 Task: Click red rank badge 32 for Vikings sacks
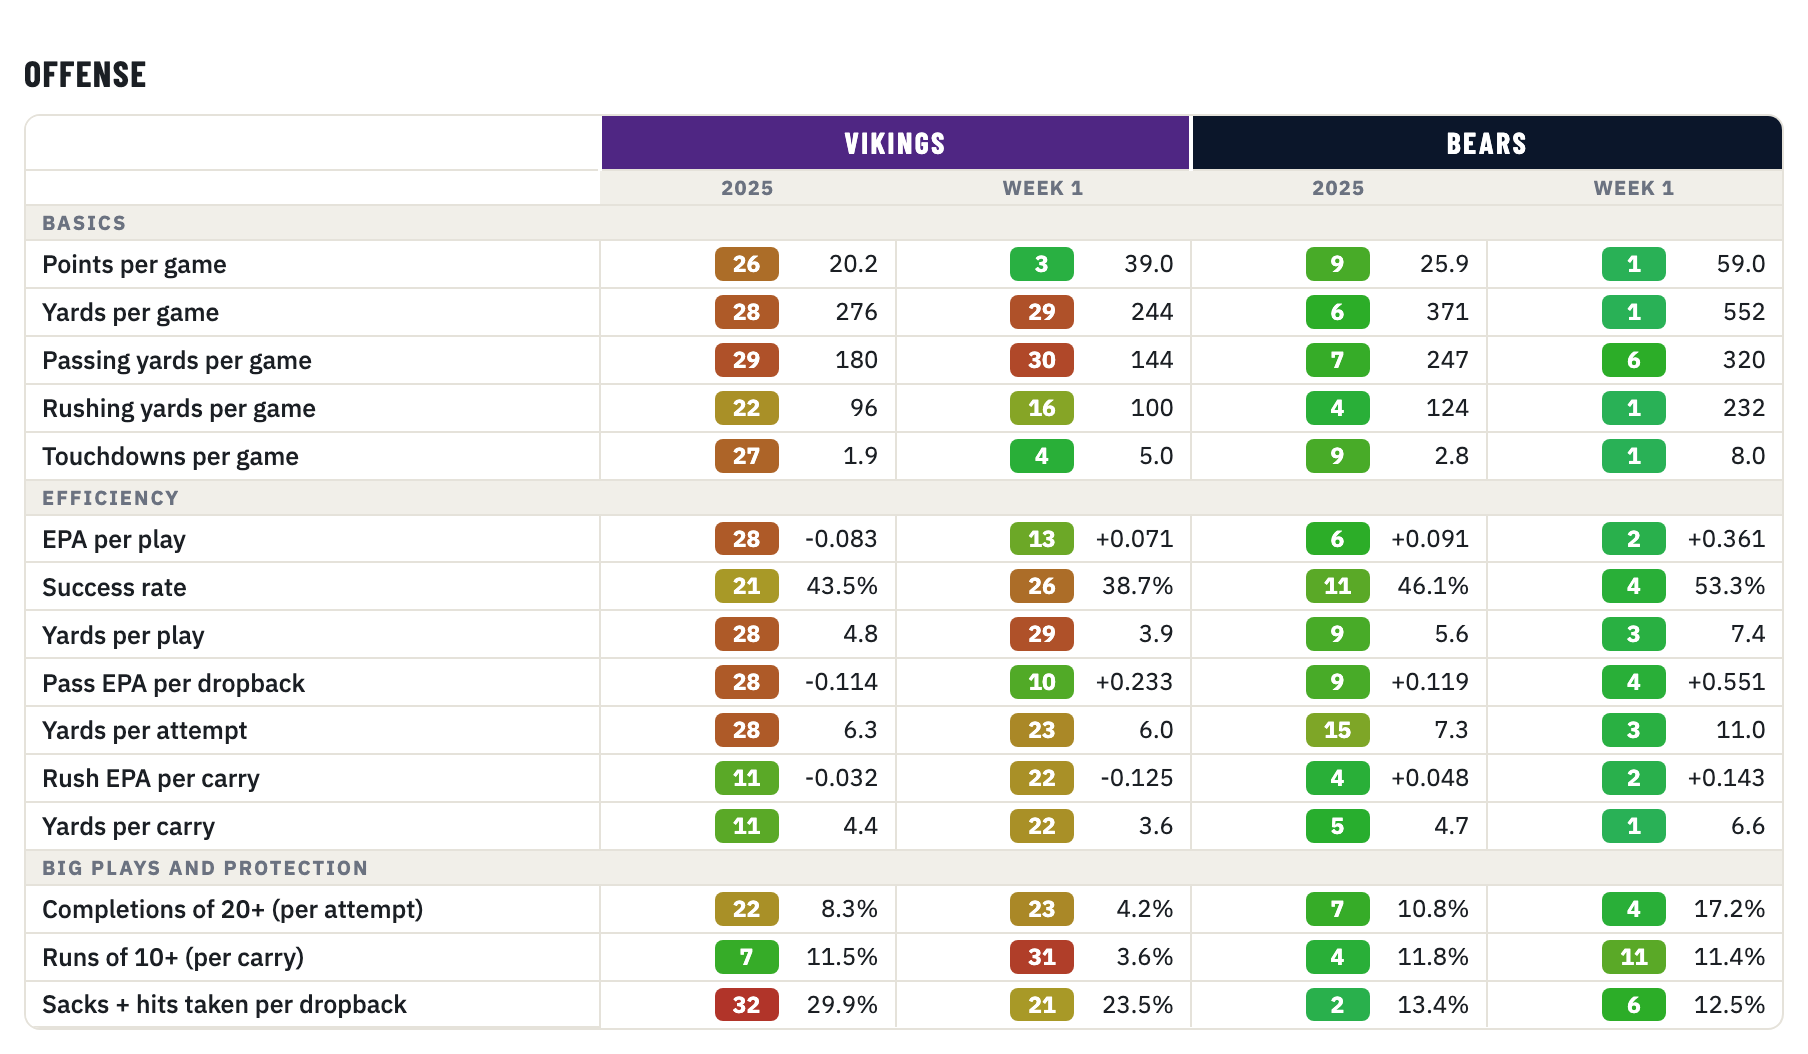(747, 1005)
